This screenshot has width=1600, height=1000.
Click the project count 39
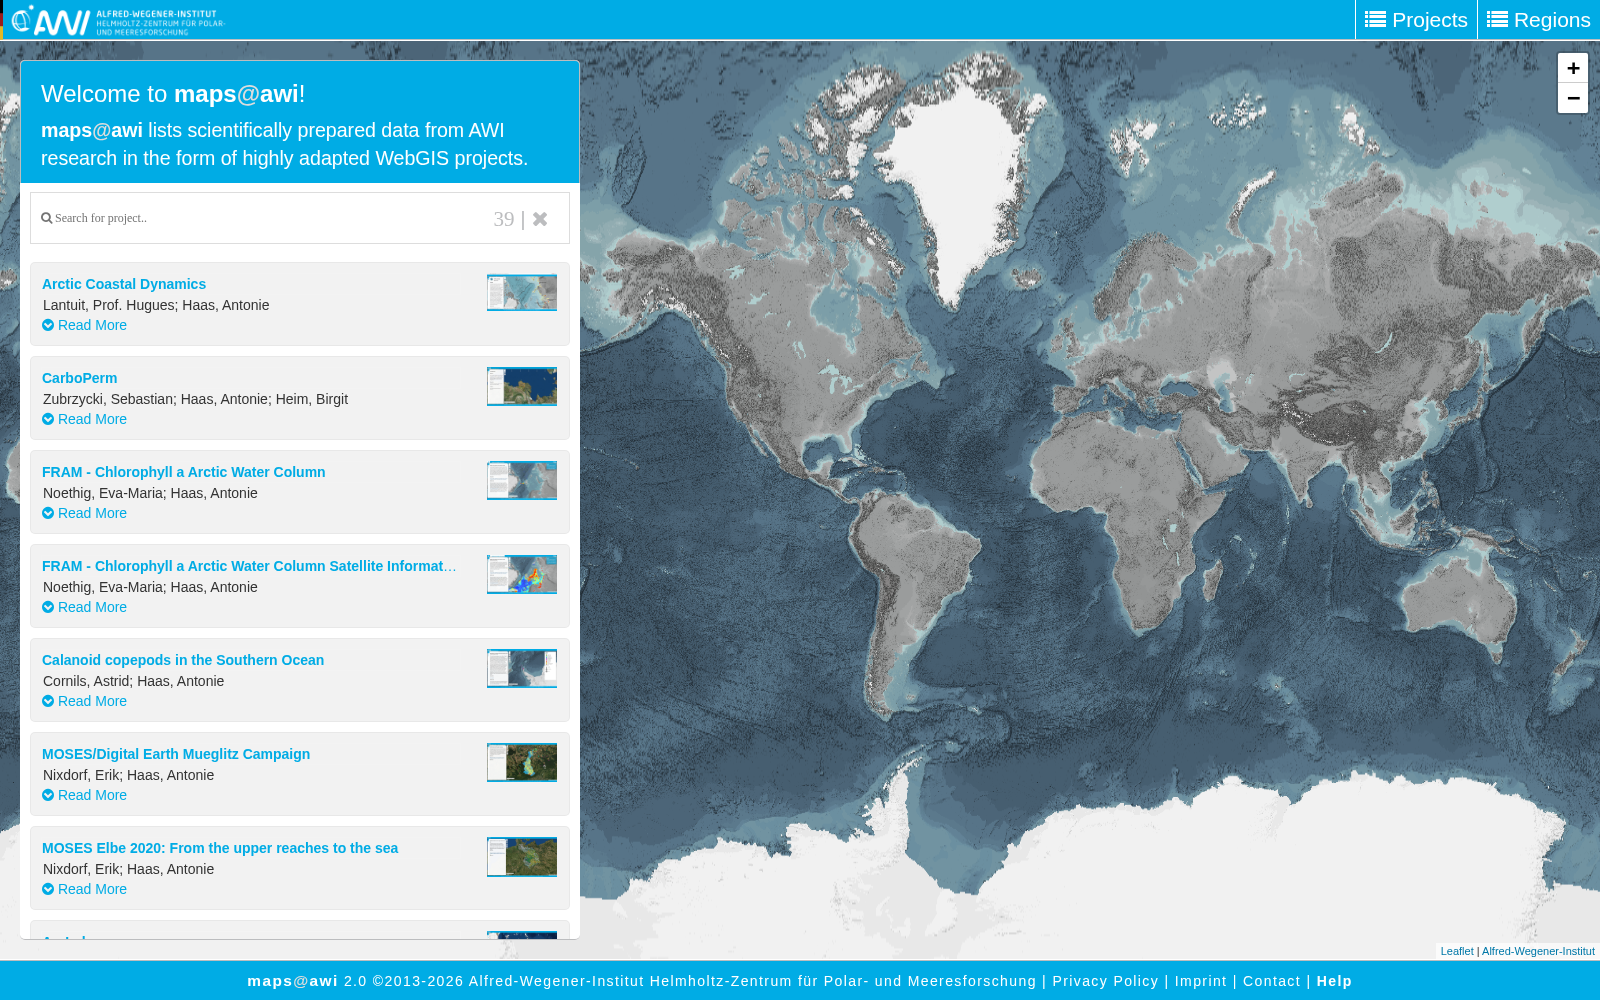pyautogui.click(x=504, y=219)
